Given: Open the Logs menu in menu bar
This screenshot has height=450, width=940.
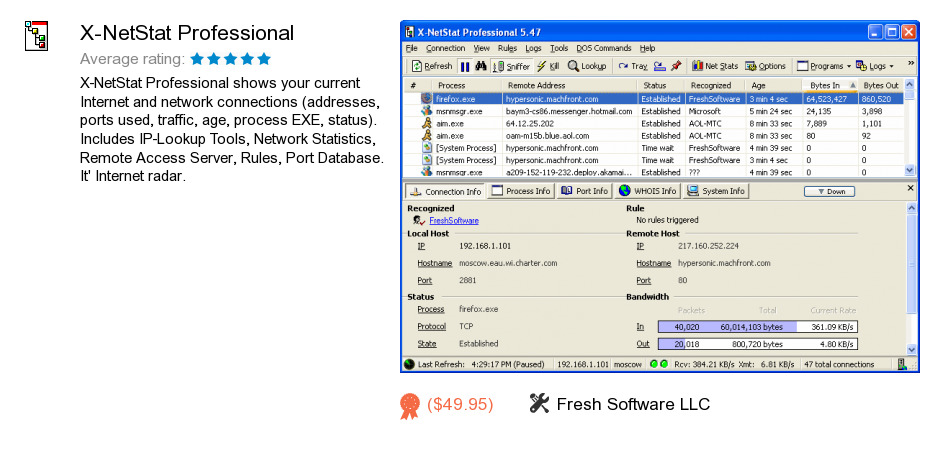Looking at the screenshot, I should click(533, 49).
